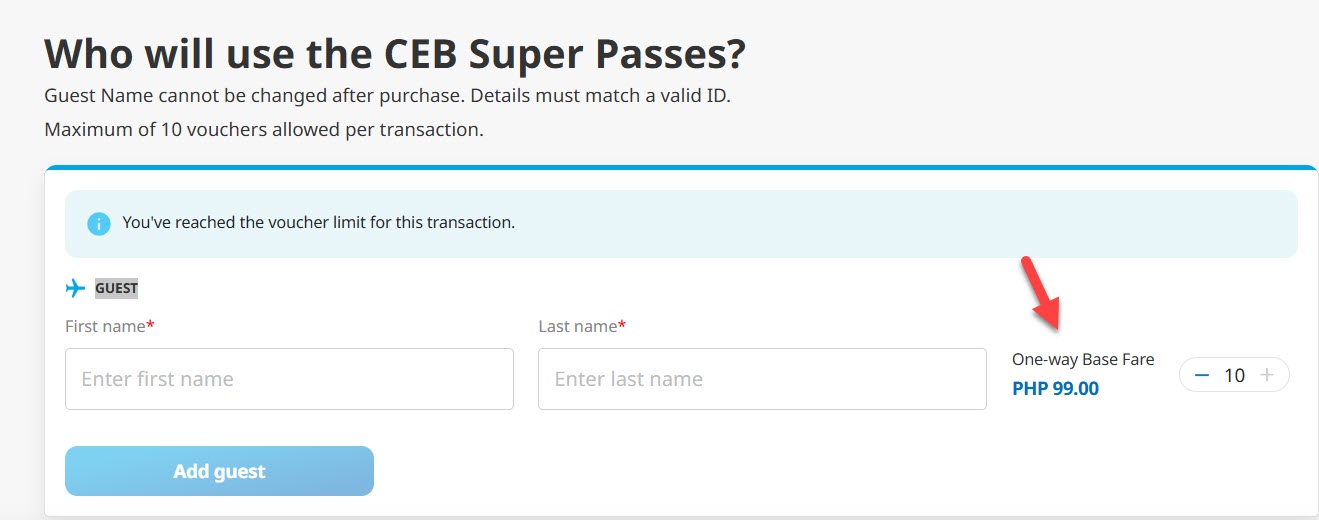Click the airplane icon beside GUEST
The width and height of the screenshot is (1319, 520).
pyautogui.click(x=75, y=288)
